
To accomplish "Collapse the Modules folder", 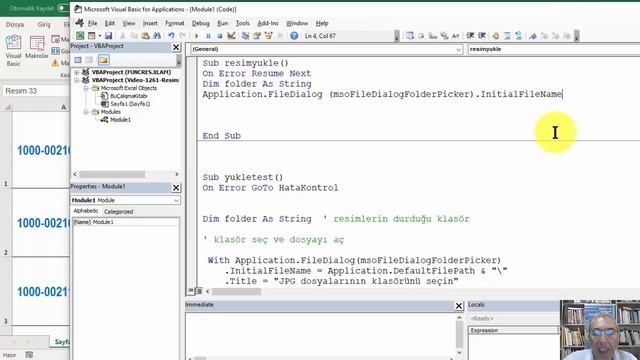I will (86, 112).
